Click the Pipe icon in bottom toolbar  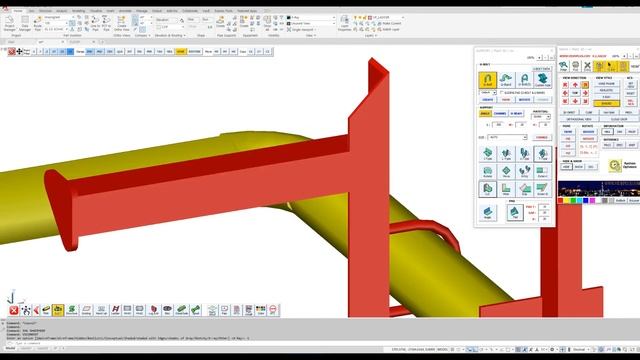(46, 311)
